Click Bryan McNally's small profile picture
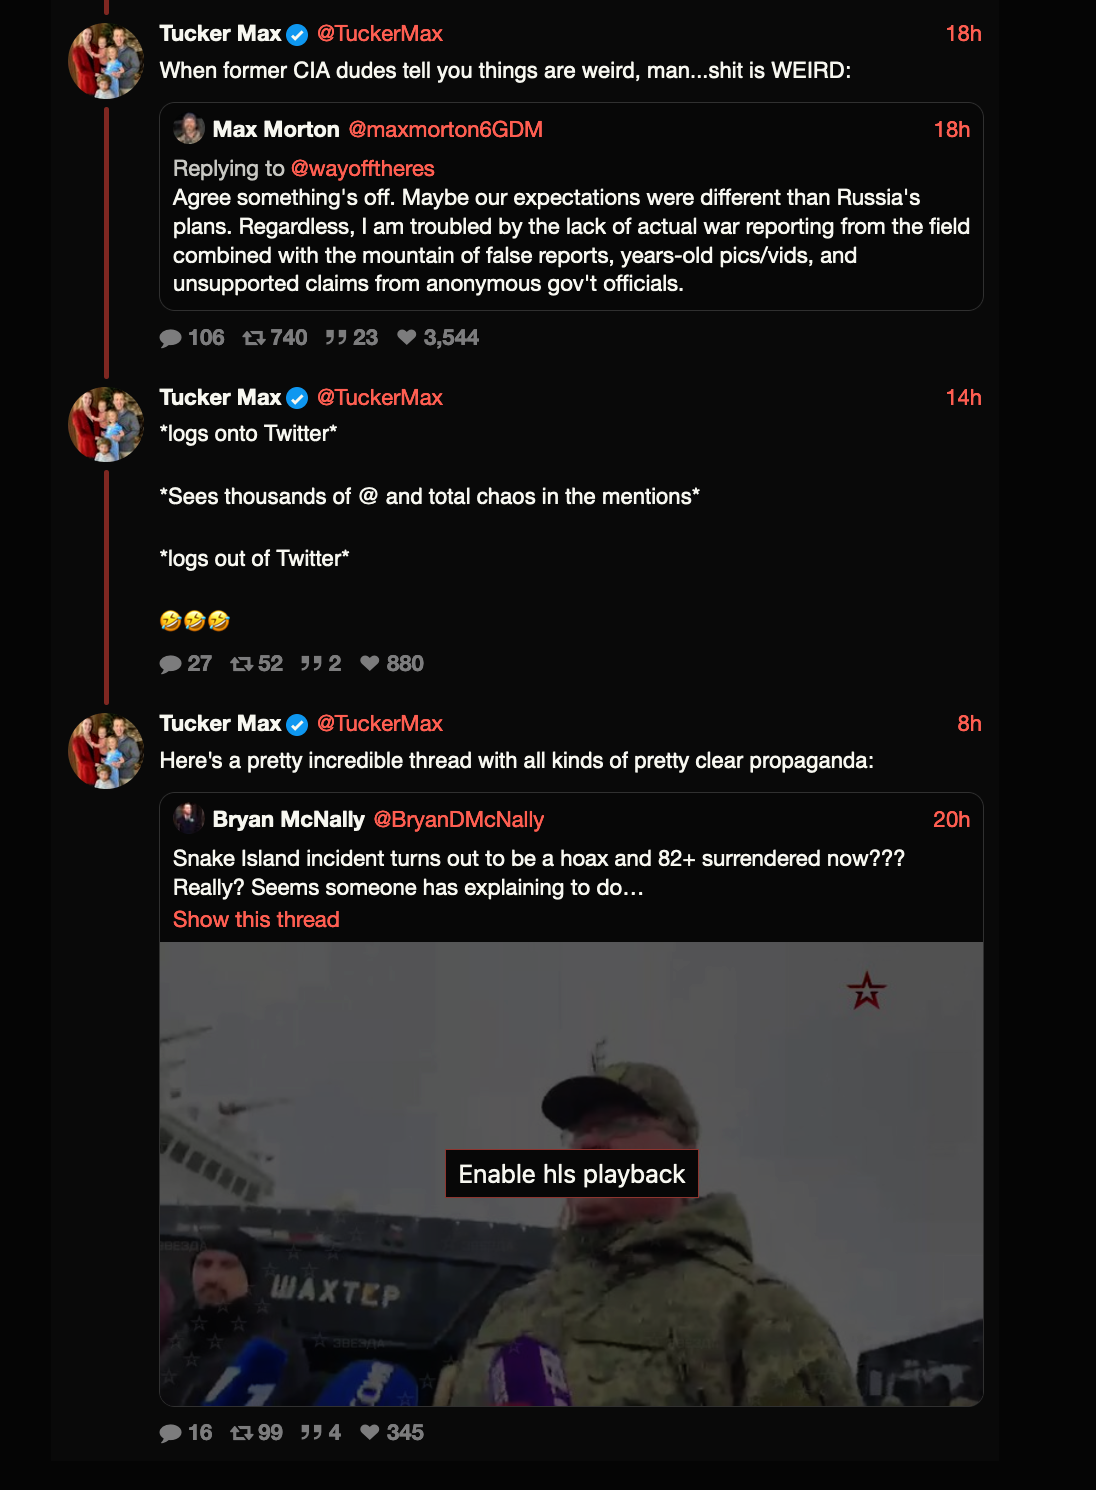The width and height of the screenshot is (1096, 1490). tap(188, 819)
